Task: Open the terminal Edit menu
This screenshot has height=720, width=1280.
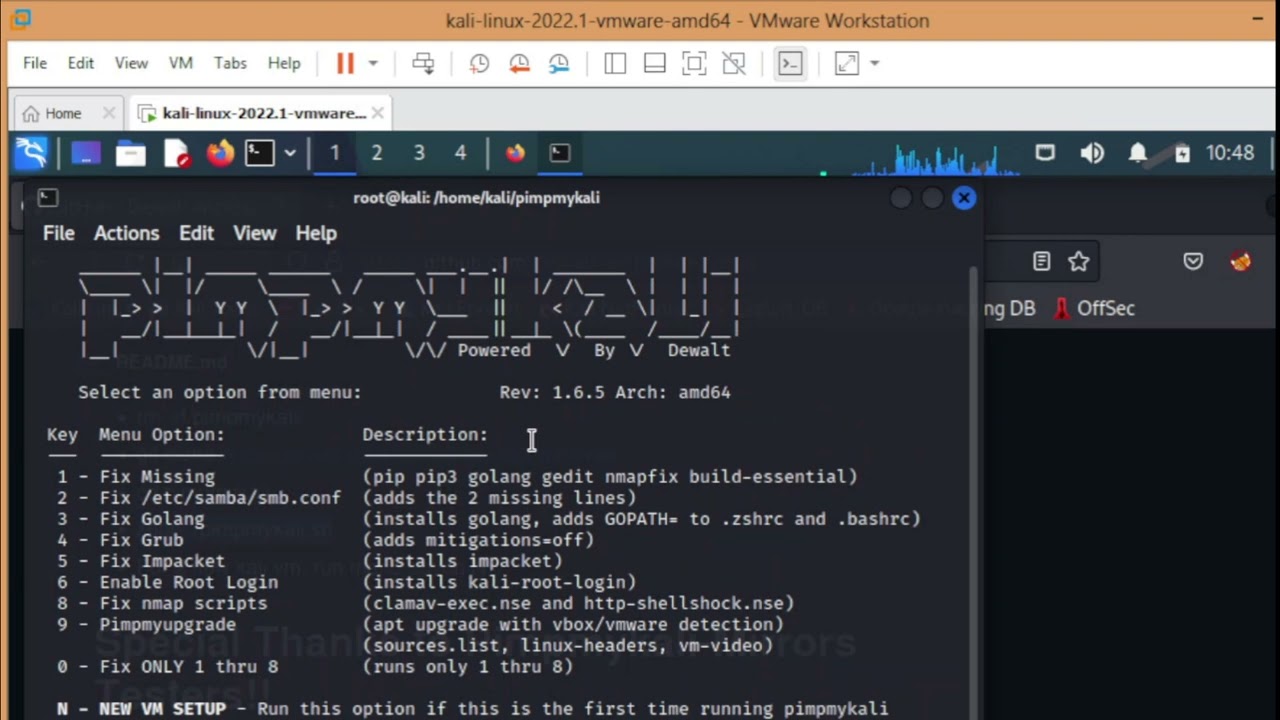Action: click(197, 233)
